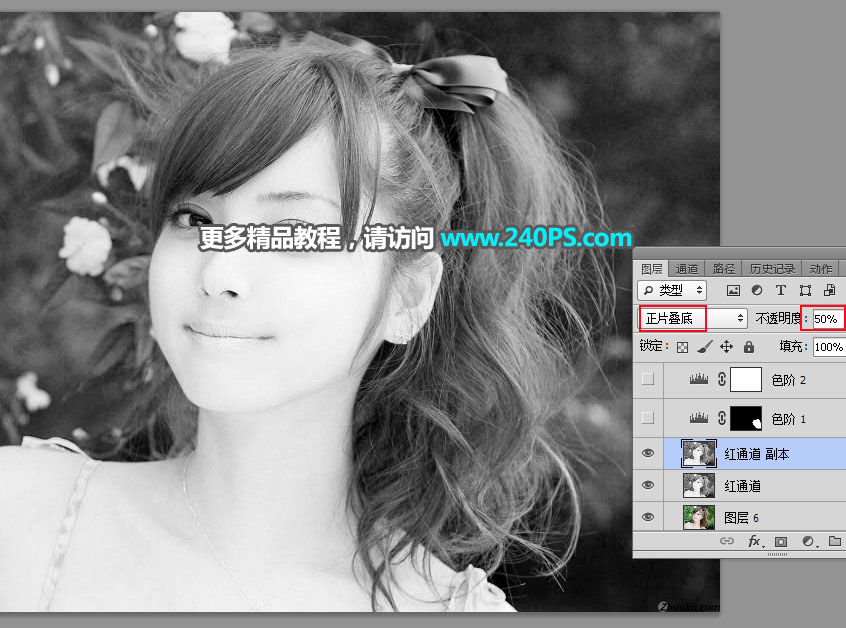Toggle mask link on 色阶 2
This screenshot has height=628, width=846.
[722, 379]
